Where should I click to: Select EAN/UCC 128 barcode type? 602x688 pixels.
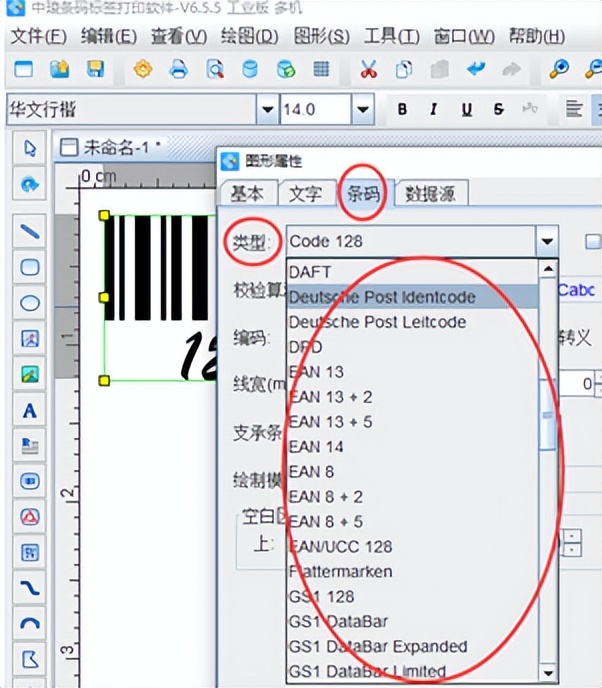412,547
